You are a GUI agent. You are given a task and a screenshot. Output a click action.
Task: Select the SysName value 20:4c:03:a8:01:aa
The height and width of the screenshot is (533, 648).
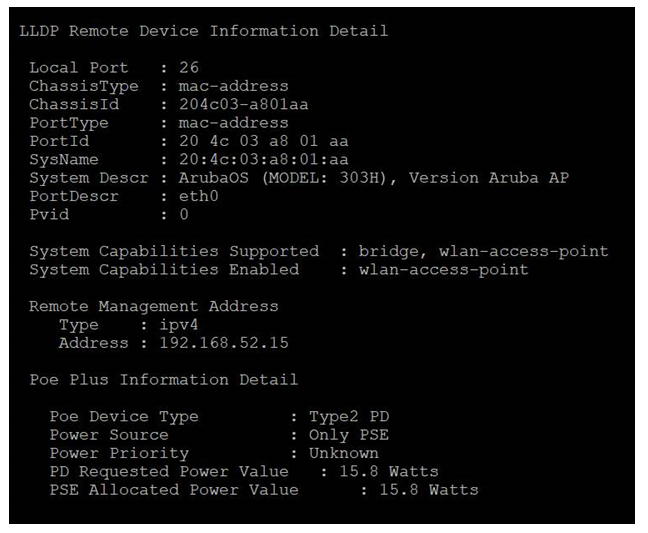coord(264,159)
